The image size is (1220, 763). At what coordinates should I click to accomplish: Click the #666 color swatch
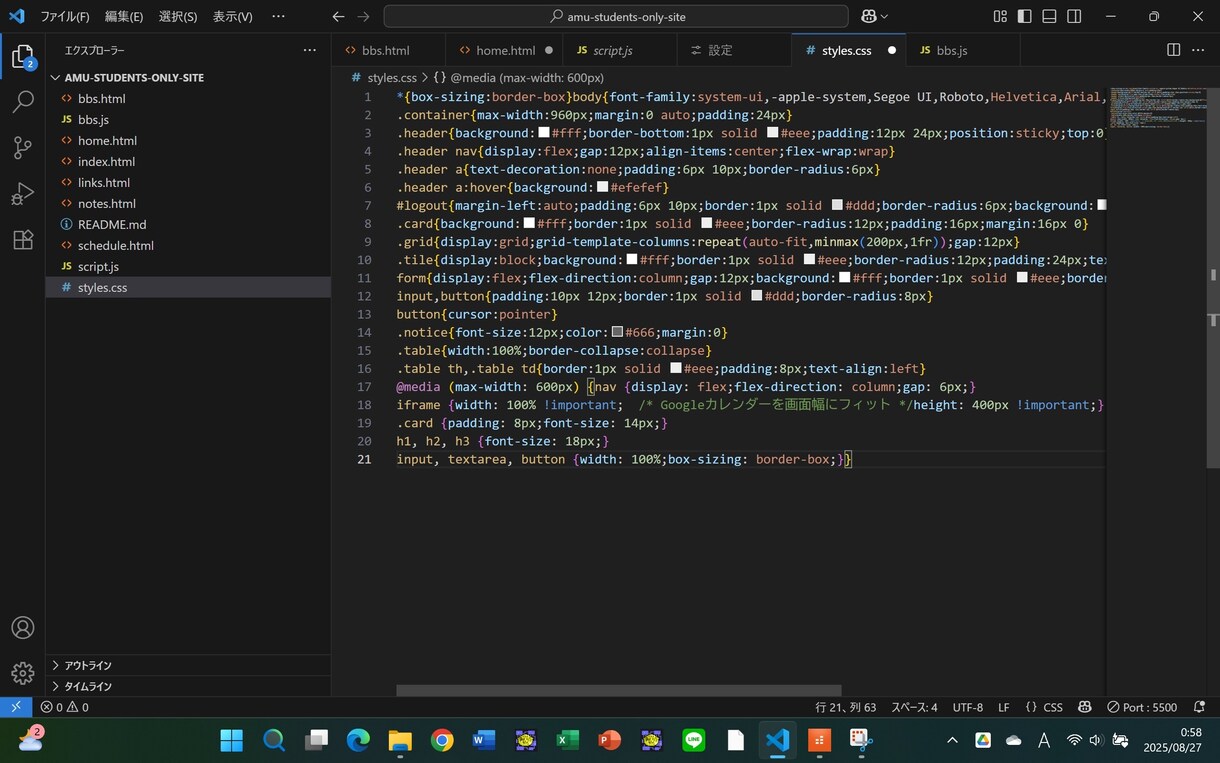[617, 332]
